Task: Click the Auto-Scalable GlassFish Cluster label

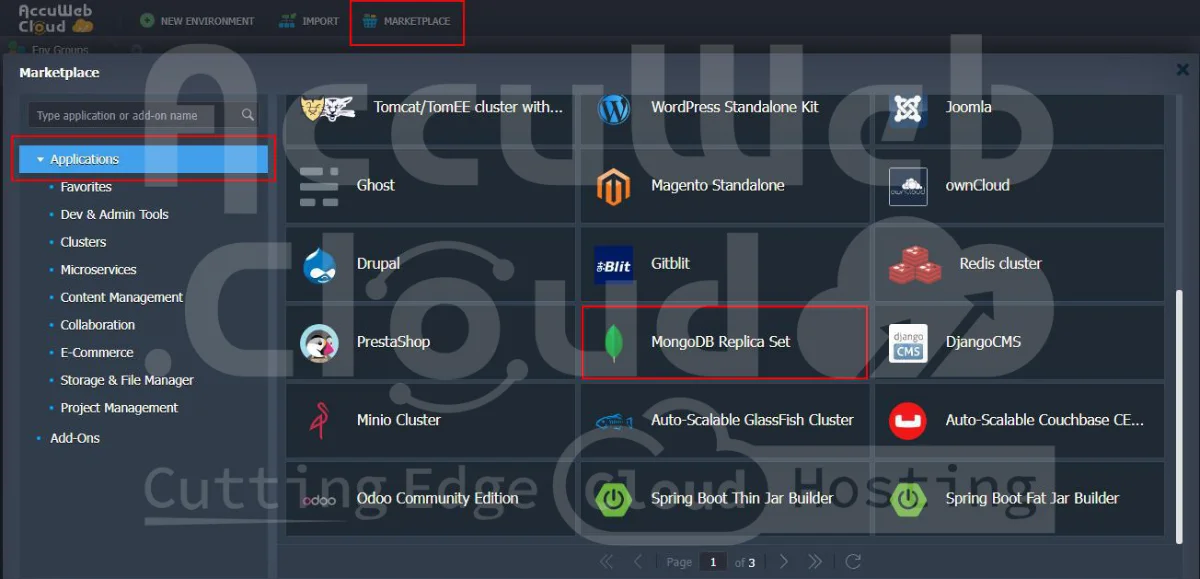Action: pos(752,420)
